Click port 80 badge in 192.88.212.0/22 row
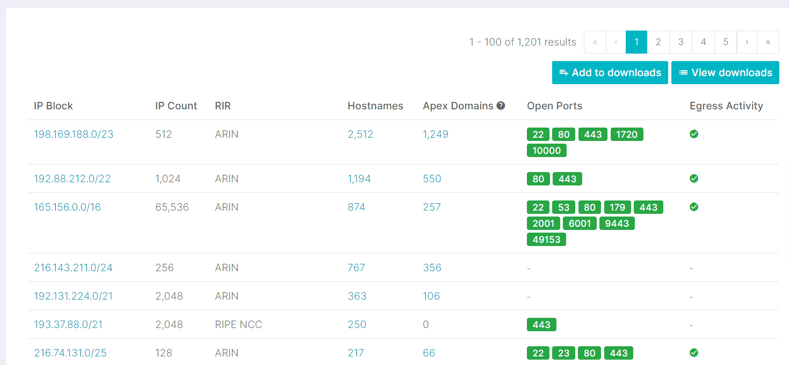789x365 pixels. click(x=538, y=179)
